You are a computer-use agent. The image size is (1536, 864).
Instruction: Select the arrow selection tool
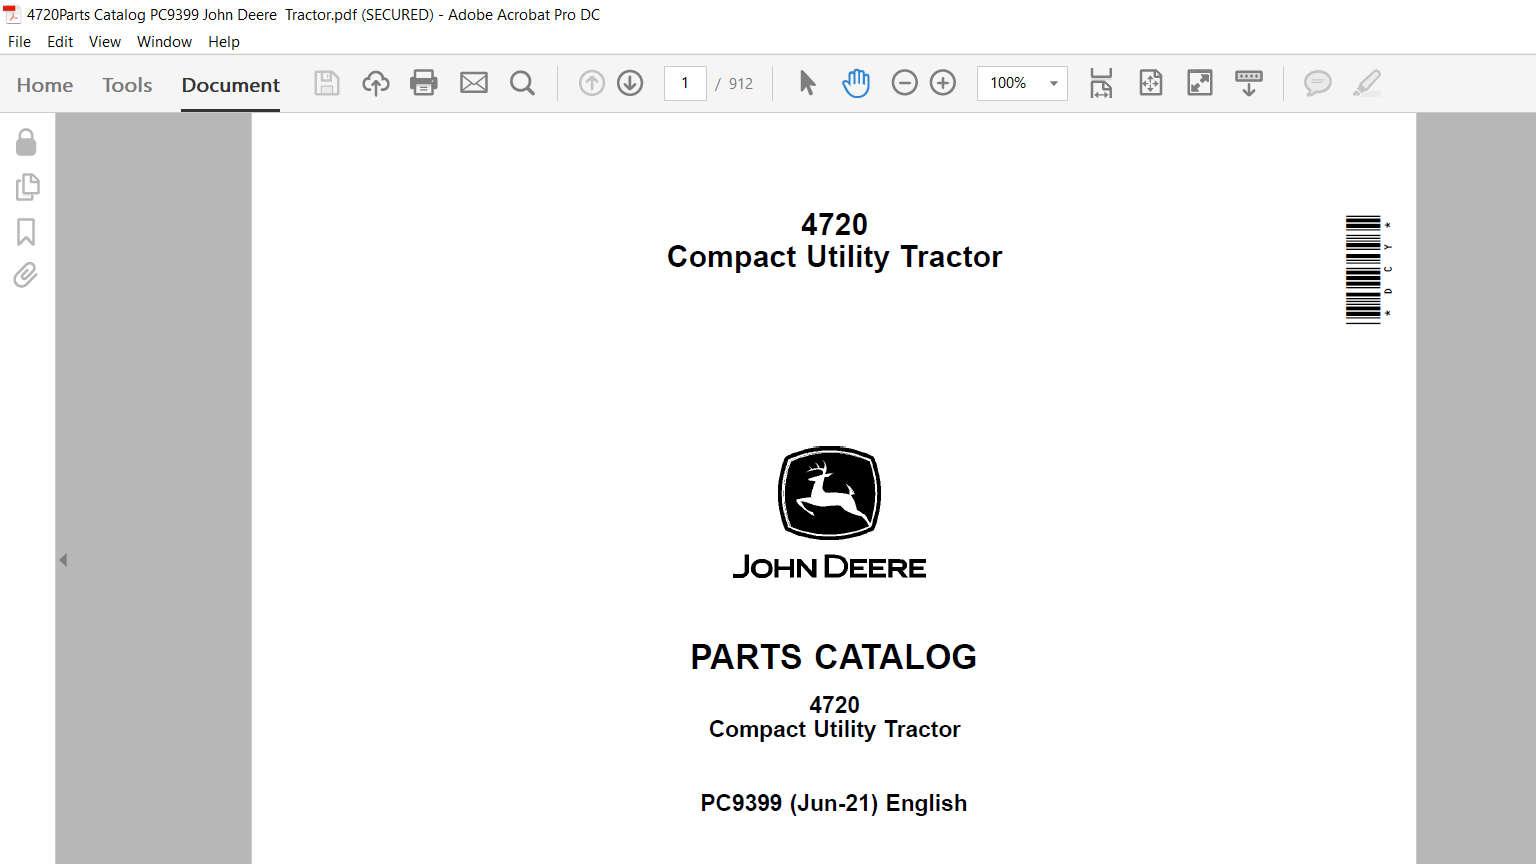808,83
